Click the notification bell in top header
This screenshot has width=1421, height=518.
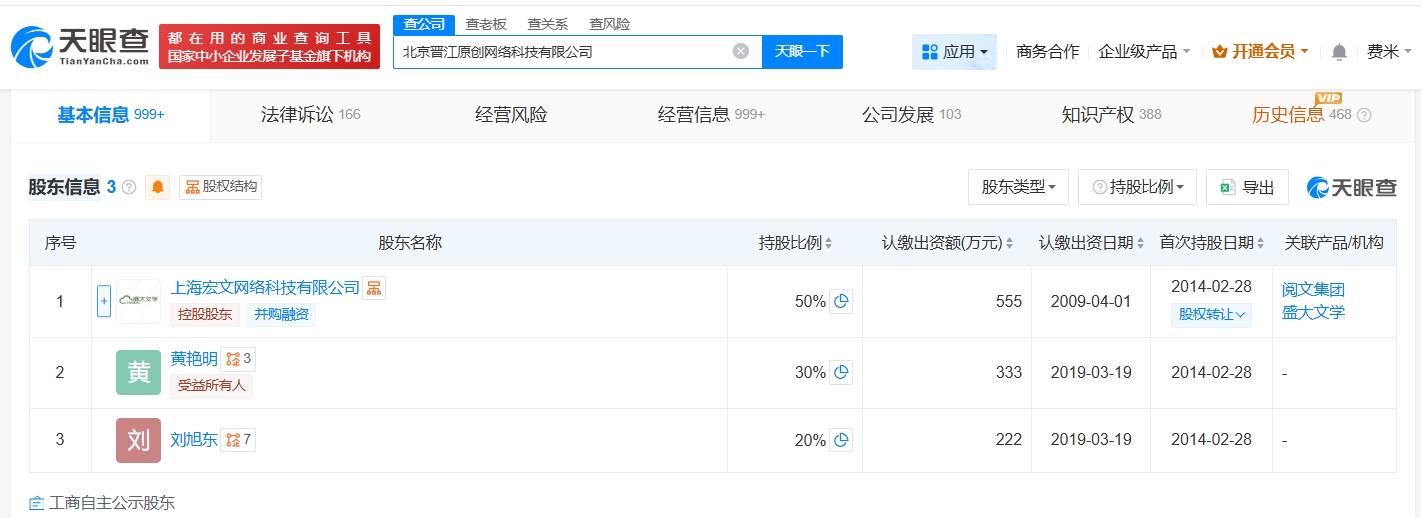1339,52
